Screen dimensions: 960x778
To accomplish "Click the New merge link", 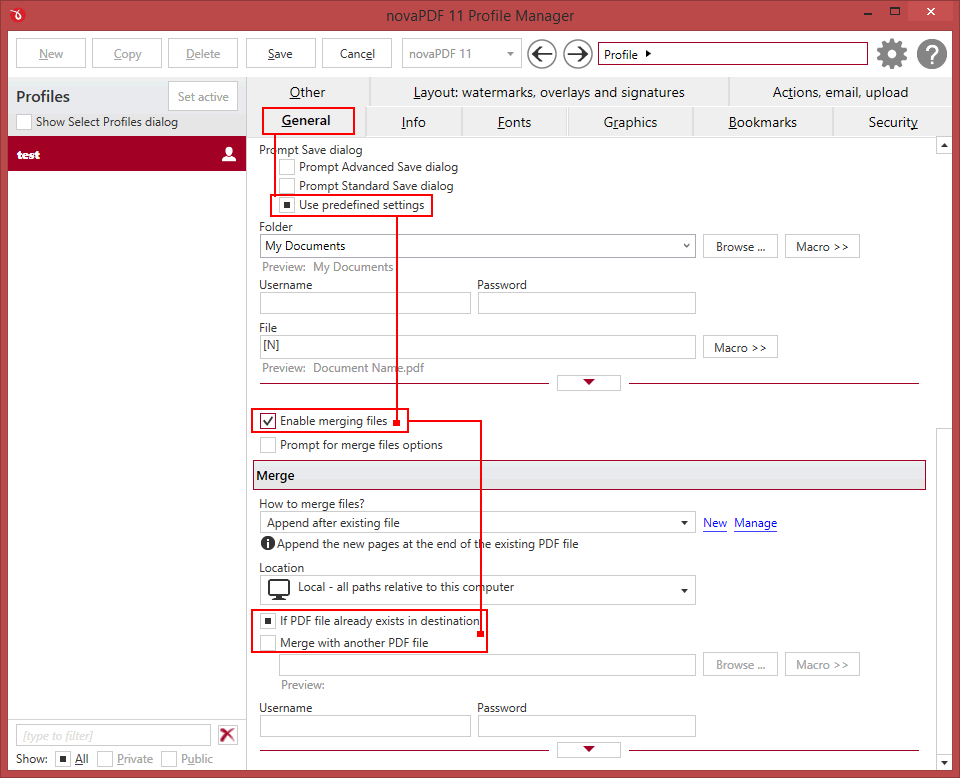I will pyautogui.click(x=714, y=523).
